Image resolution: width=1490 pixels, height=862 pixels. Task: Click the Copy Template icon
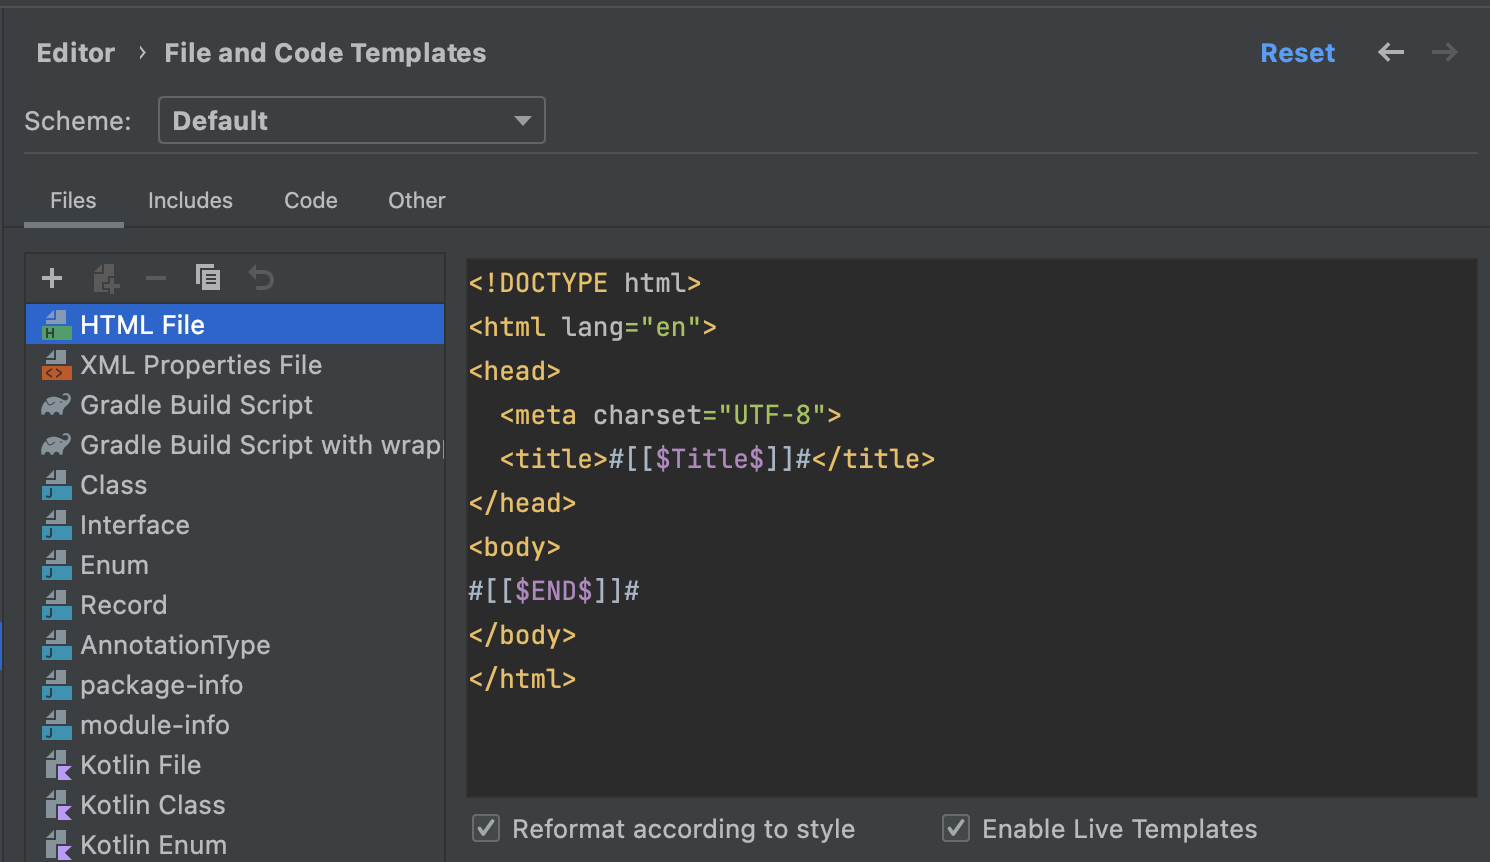[208, 278]
